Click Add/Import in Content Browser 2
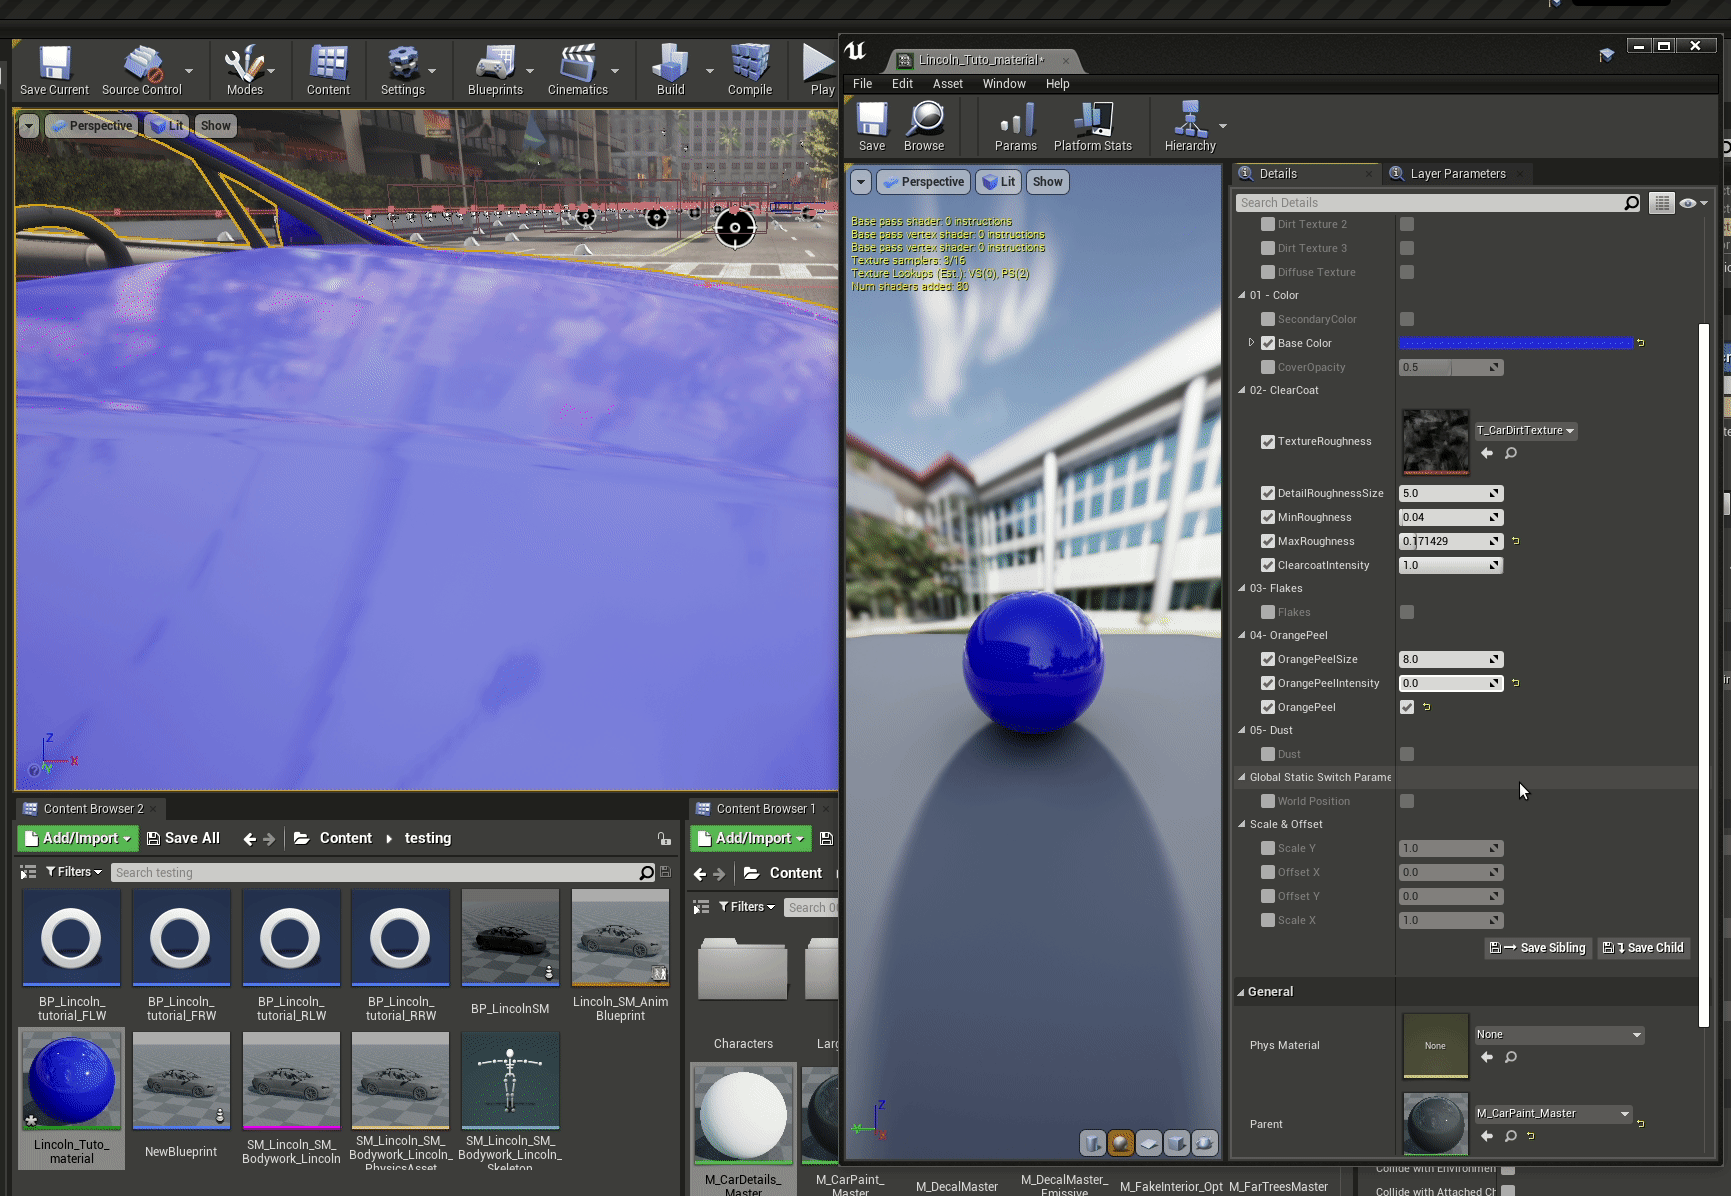 77,838
